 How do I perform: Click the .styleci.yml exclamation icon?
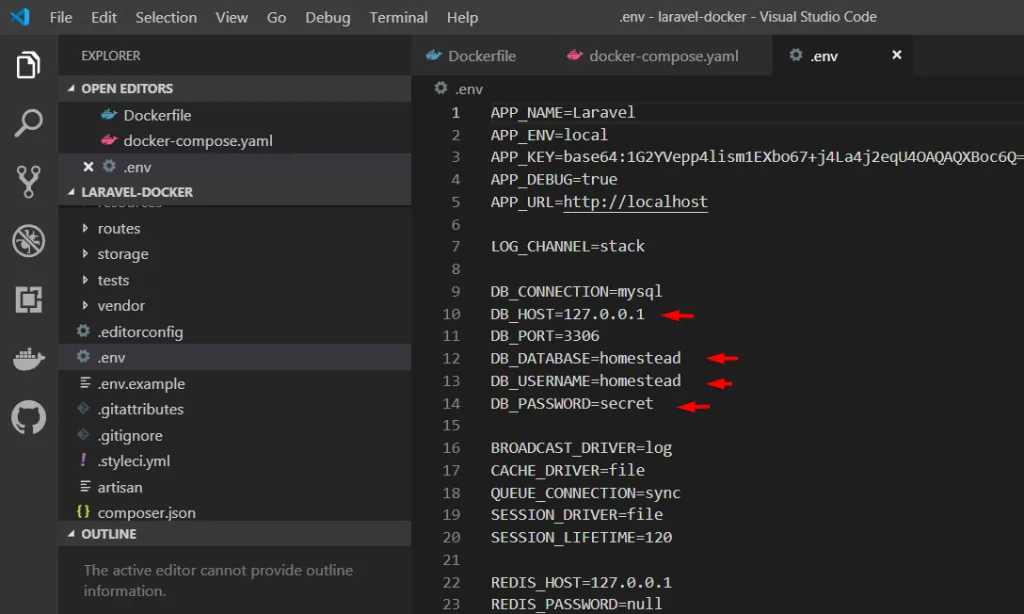coord(83,460)
